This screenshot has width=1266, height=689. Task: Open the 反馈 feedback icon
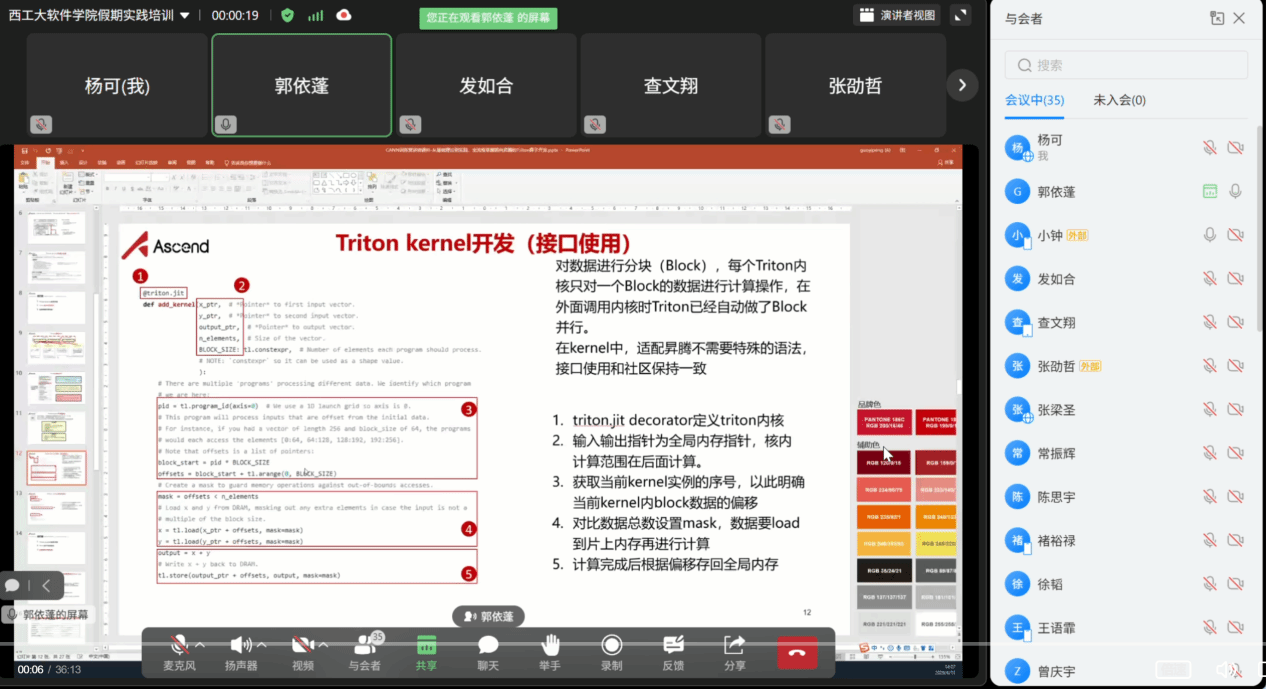pyautogui.click(x=673, y=646)
